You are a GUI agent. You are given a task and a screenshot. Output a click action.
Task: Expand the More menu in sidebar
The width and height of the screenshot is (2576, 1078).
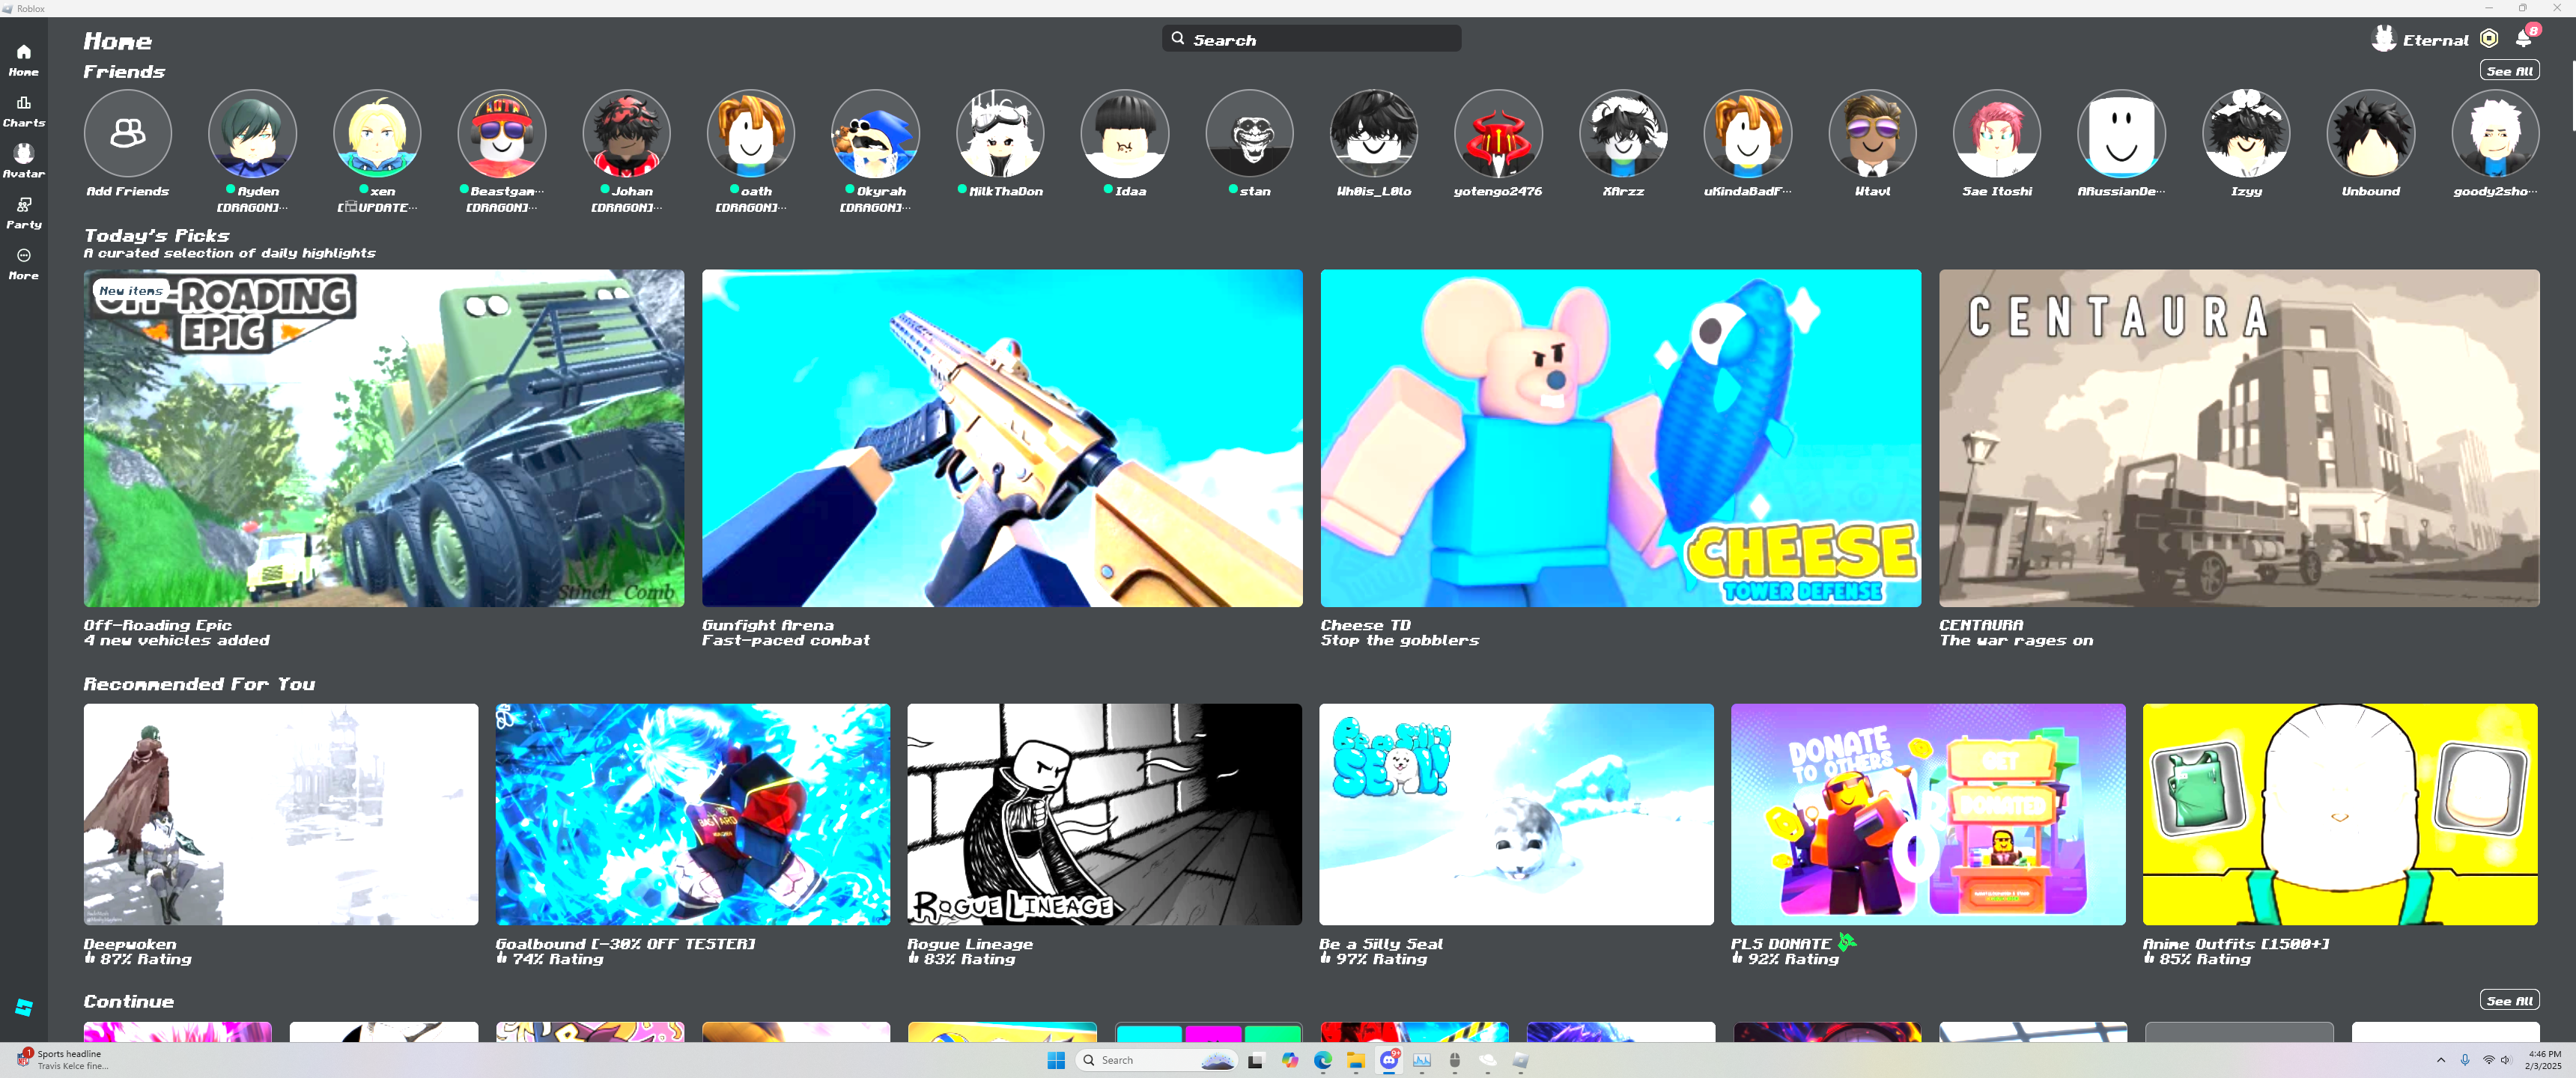pyautogui.click(x=23, y=263)
